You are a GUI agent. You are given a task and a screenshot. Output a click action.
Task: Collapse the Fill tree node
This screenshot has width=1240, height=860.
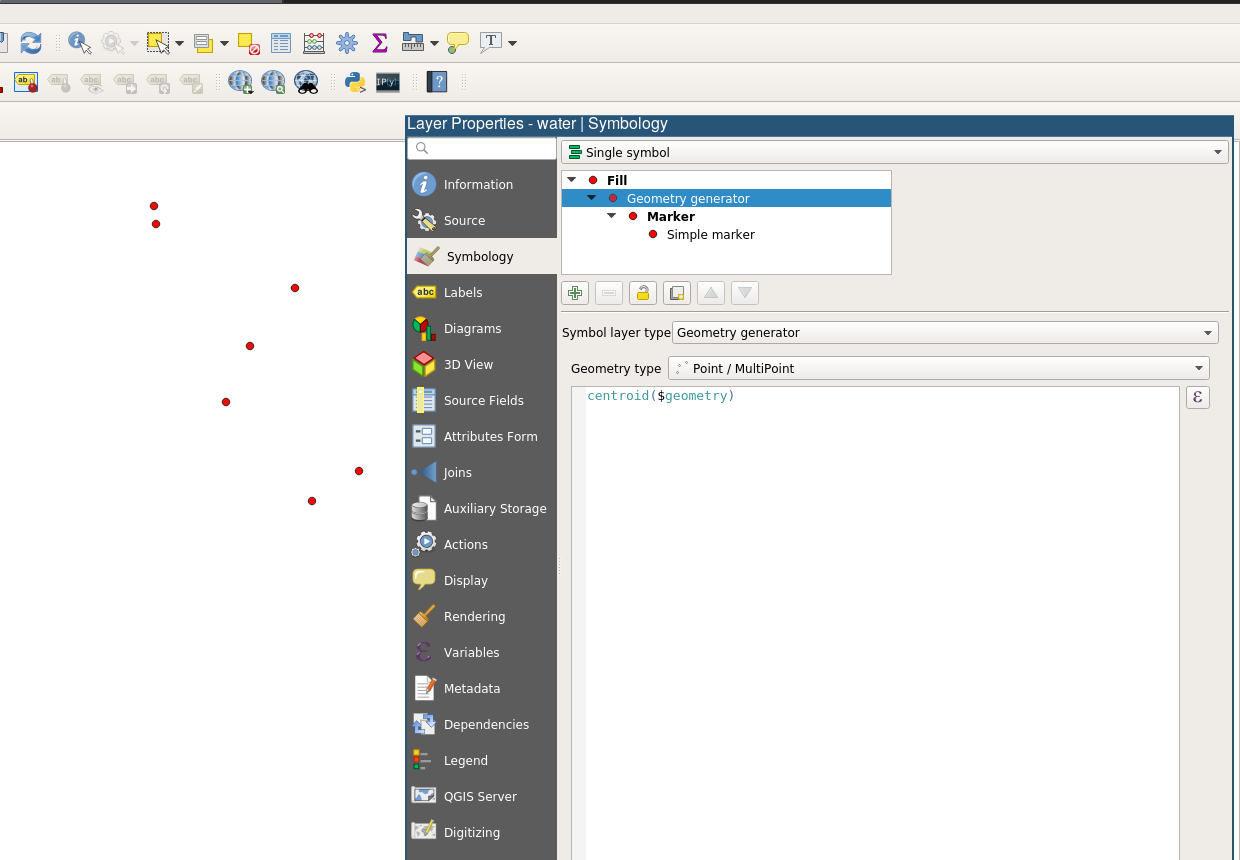pyautogui.click(x=571, y=180)
